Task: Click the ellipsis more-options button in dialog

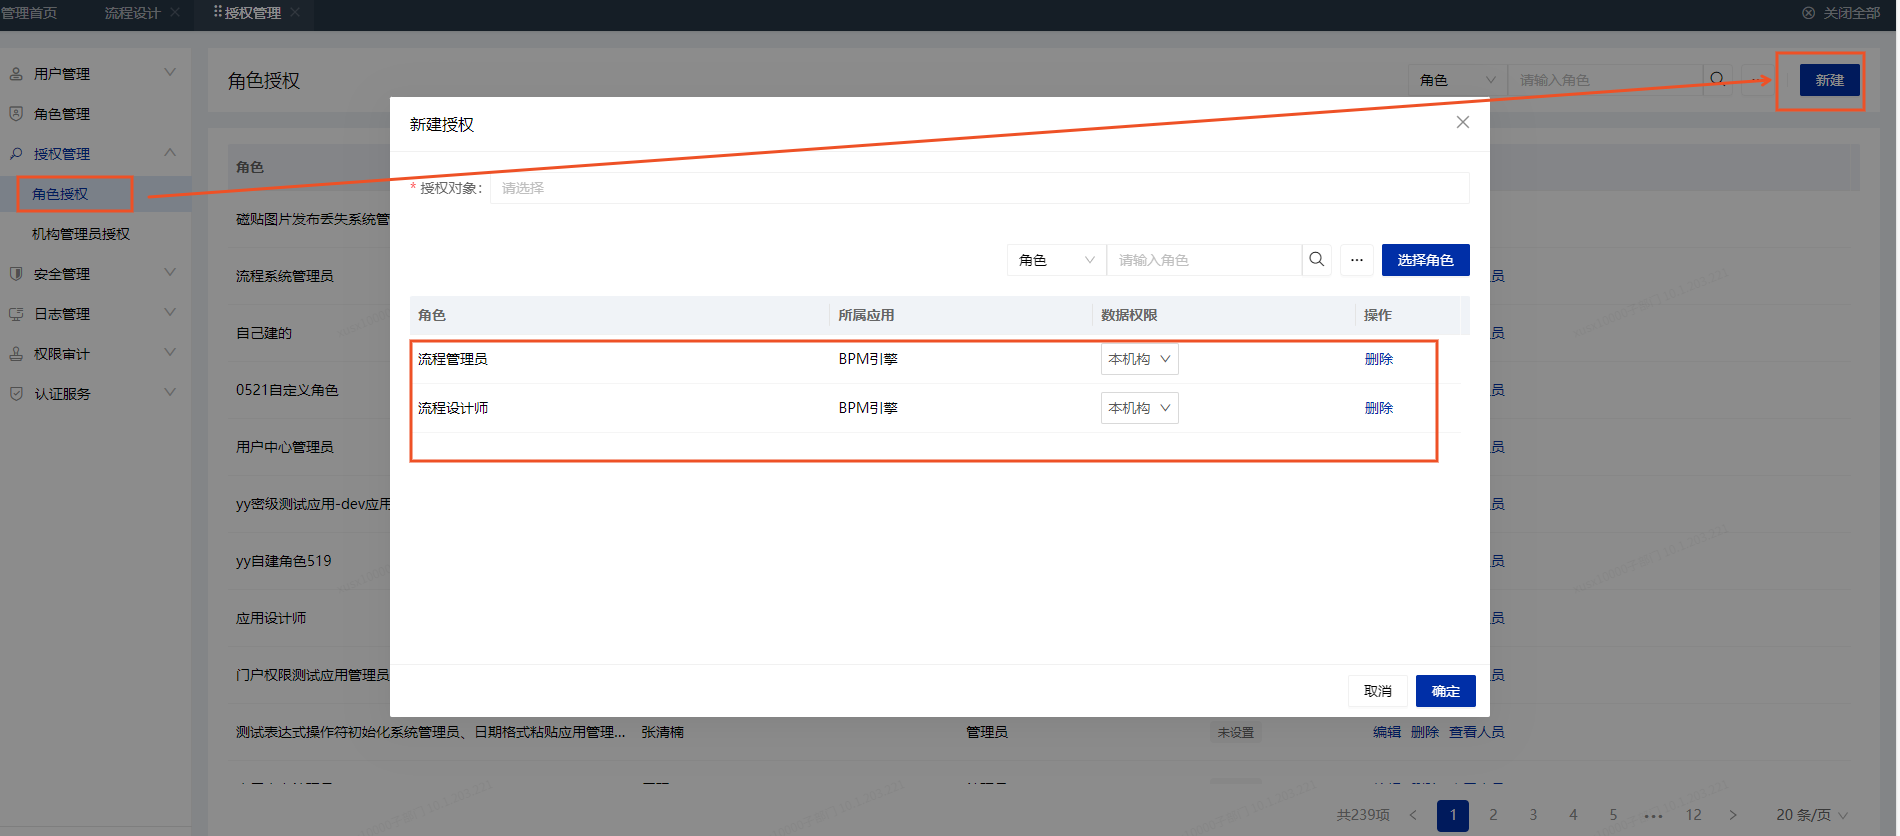Action: click(x=1357, y=260)
